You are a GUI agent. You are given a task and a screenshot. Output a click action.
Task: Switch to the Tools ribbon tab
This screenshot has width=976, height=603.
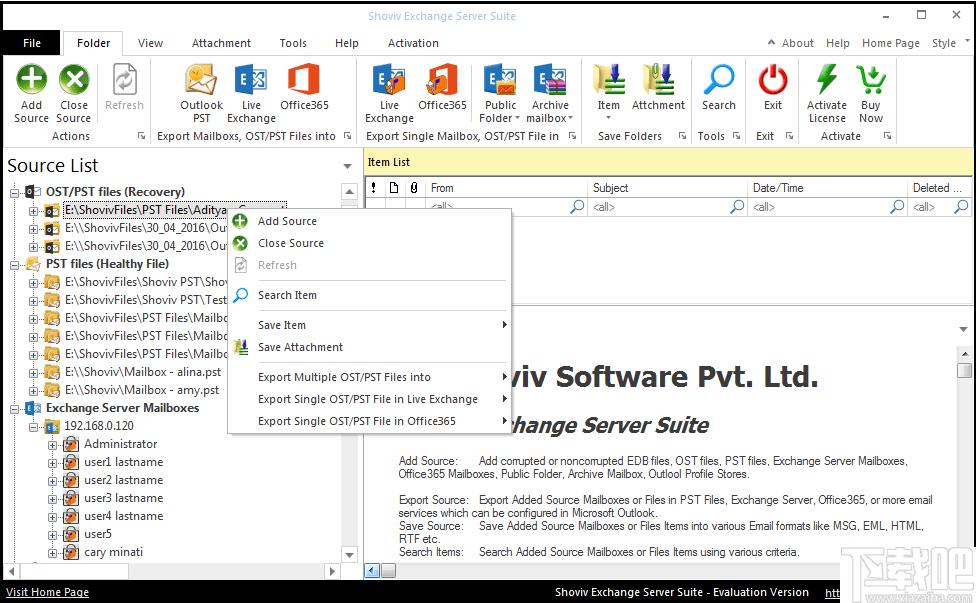point(293,43)
